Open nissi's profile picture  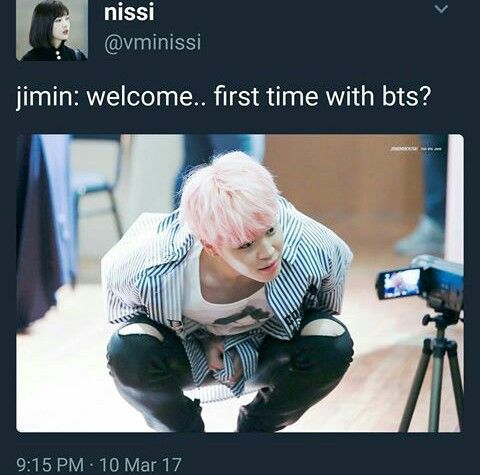(52, 30)
